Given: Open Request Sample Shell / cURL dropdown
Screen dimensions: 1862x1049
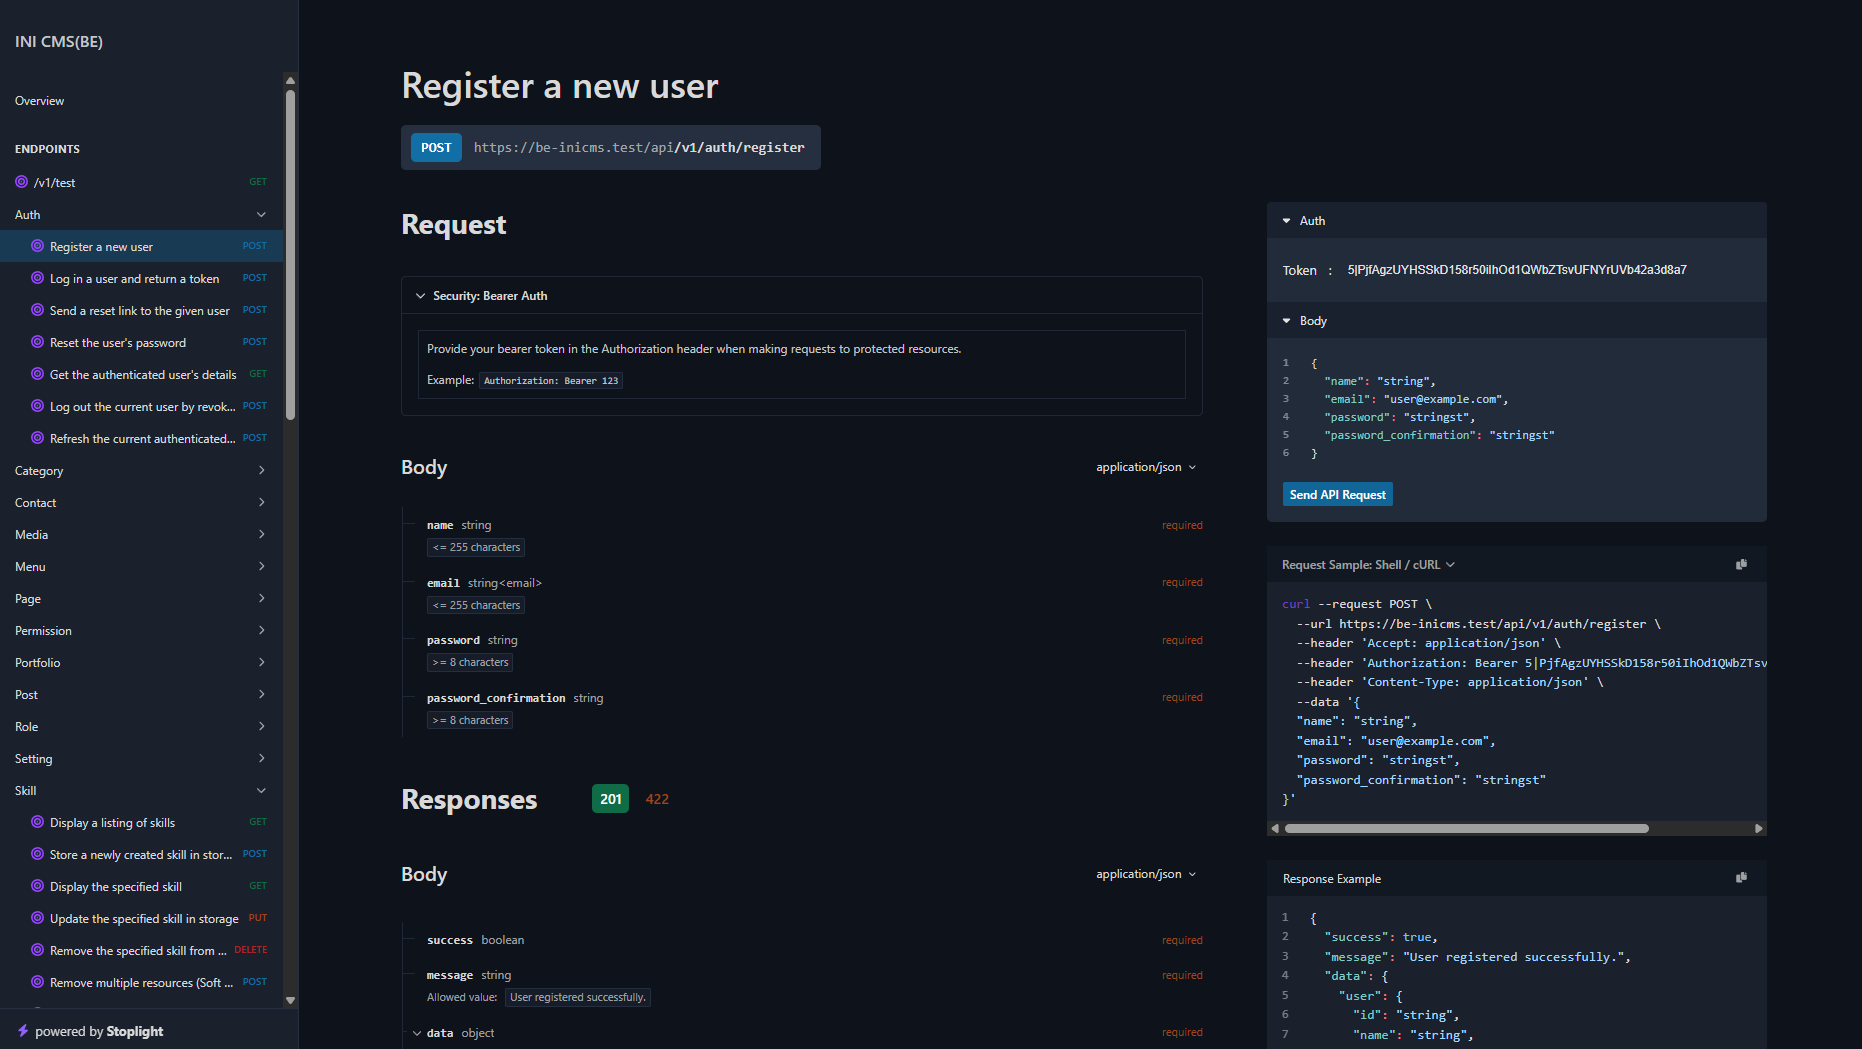Looking at the screenshot, I should pos(1368,565).
